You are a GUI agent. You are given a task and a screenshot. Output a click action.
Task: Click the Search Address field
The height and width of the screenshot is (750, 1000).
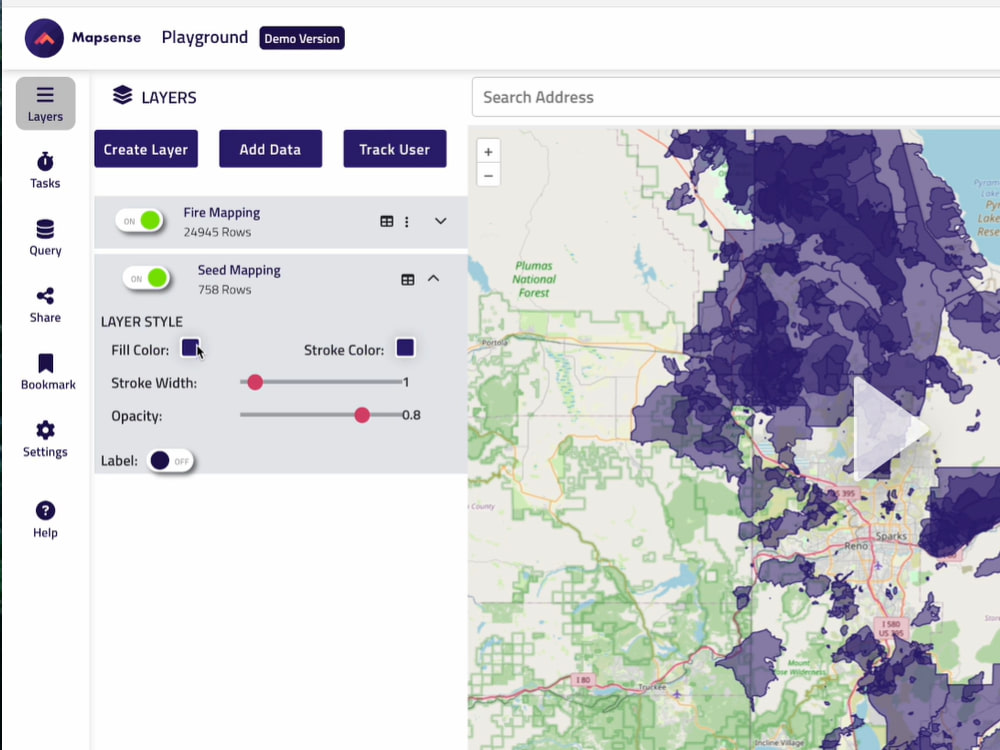[736, 97]
